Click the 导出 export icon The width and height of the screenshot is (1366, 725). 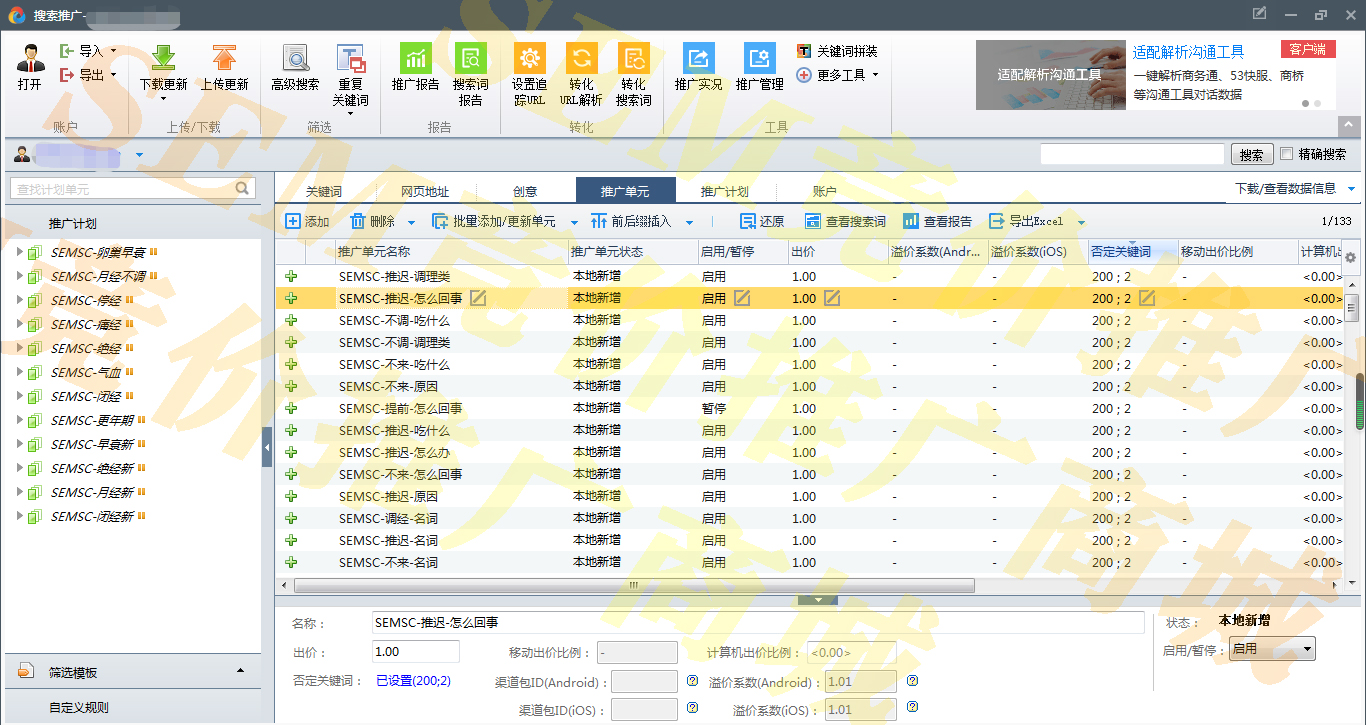coord(67,75)
